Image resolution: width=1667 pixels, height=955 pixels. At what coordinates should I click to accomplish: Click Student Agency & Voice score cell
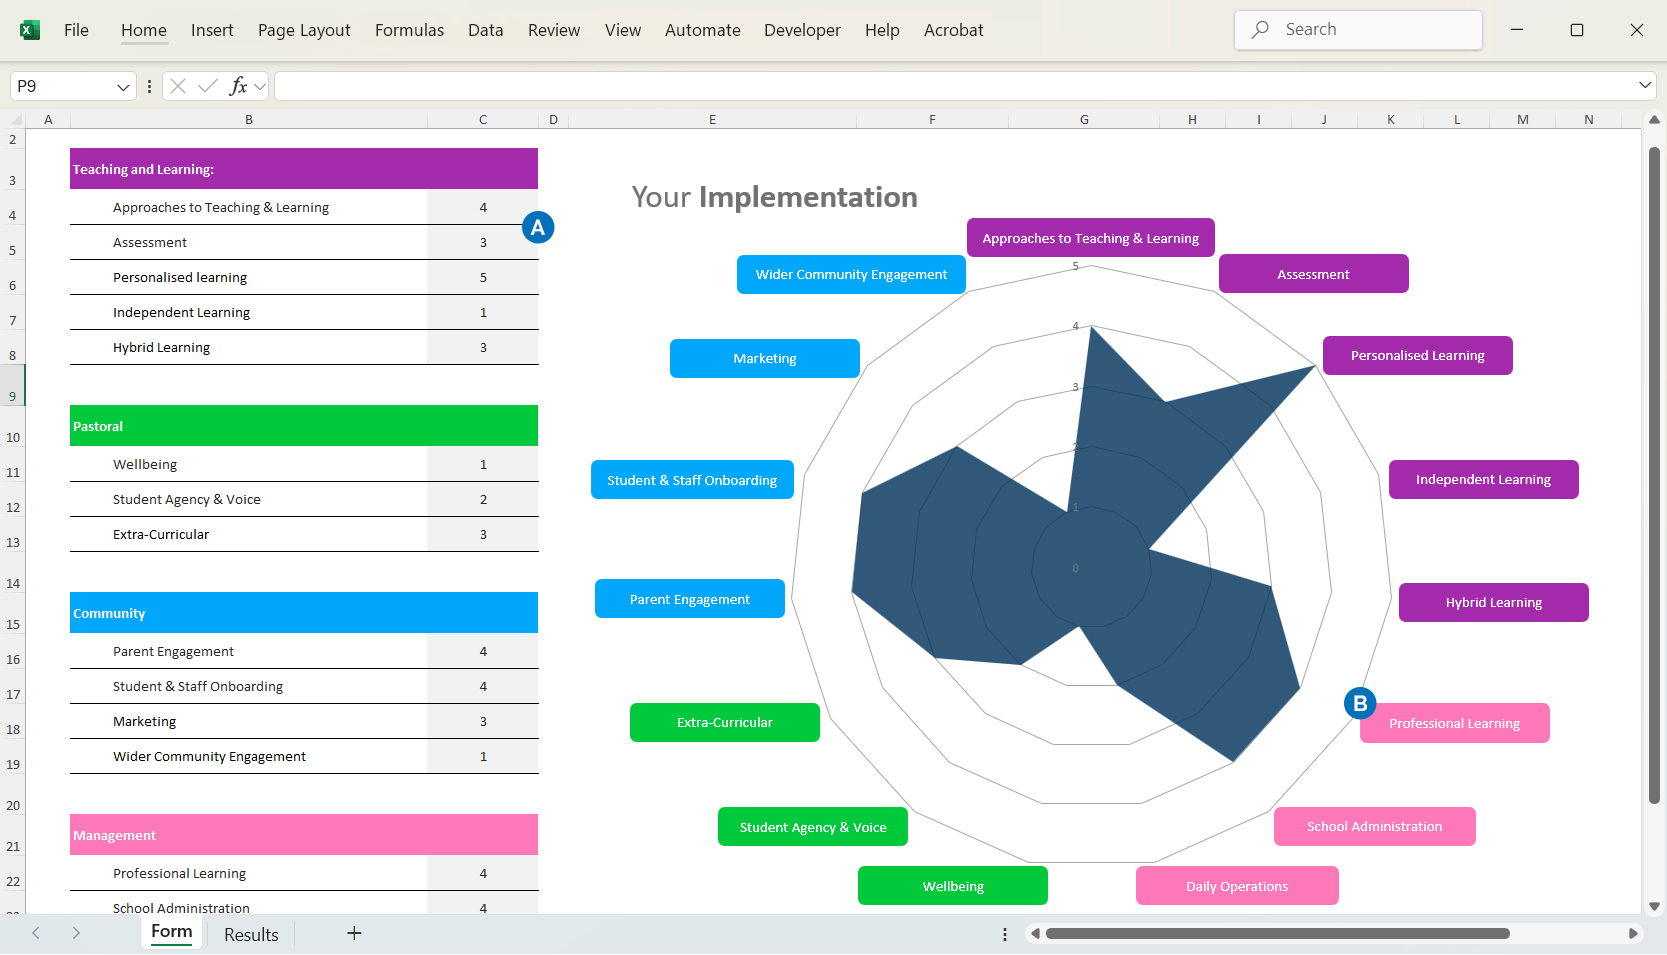[x=483, y=499]
